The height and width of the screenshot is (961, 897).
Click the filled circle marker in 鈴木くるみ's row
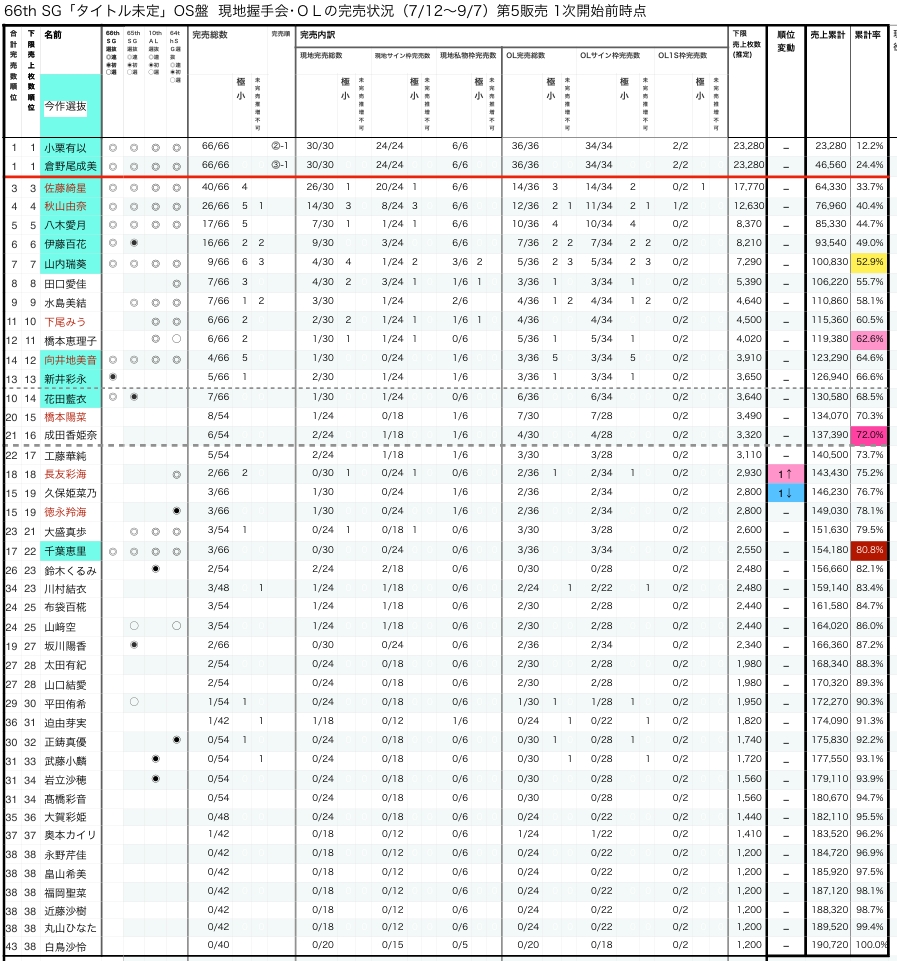(x=155, y=568)
